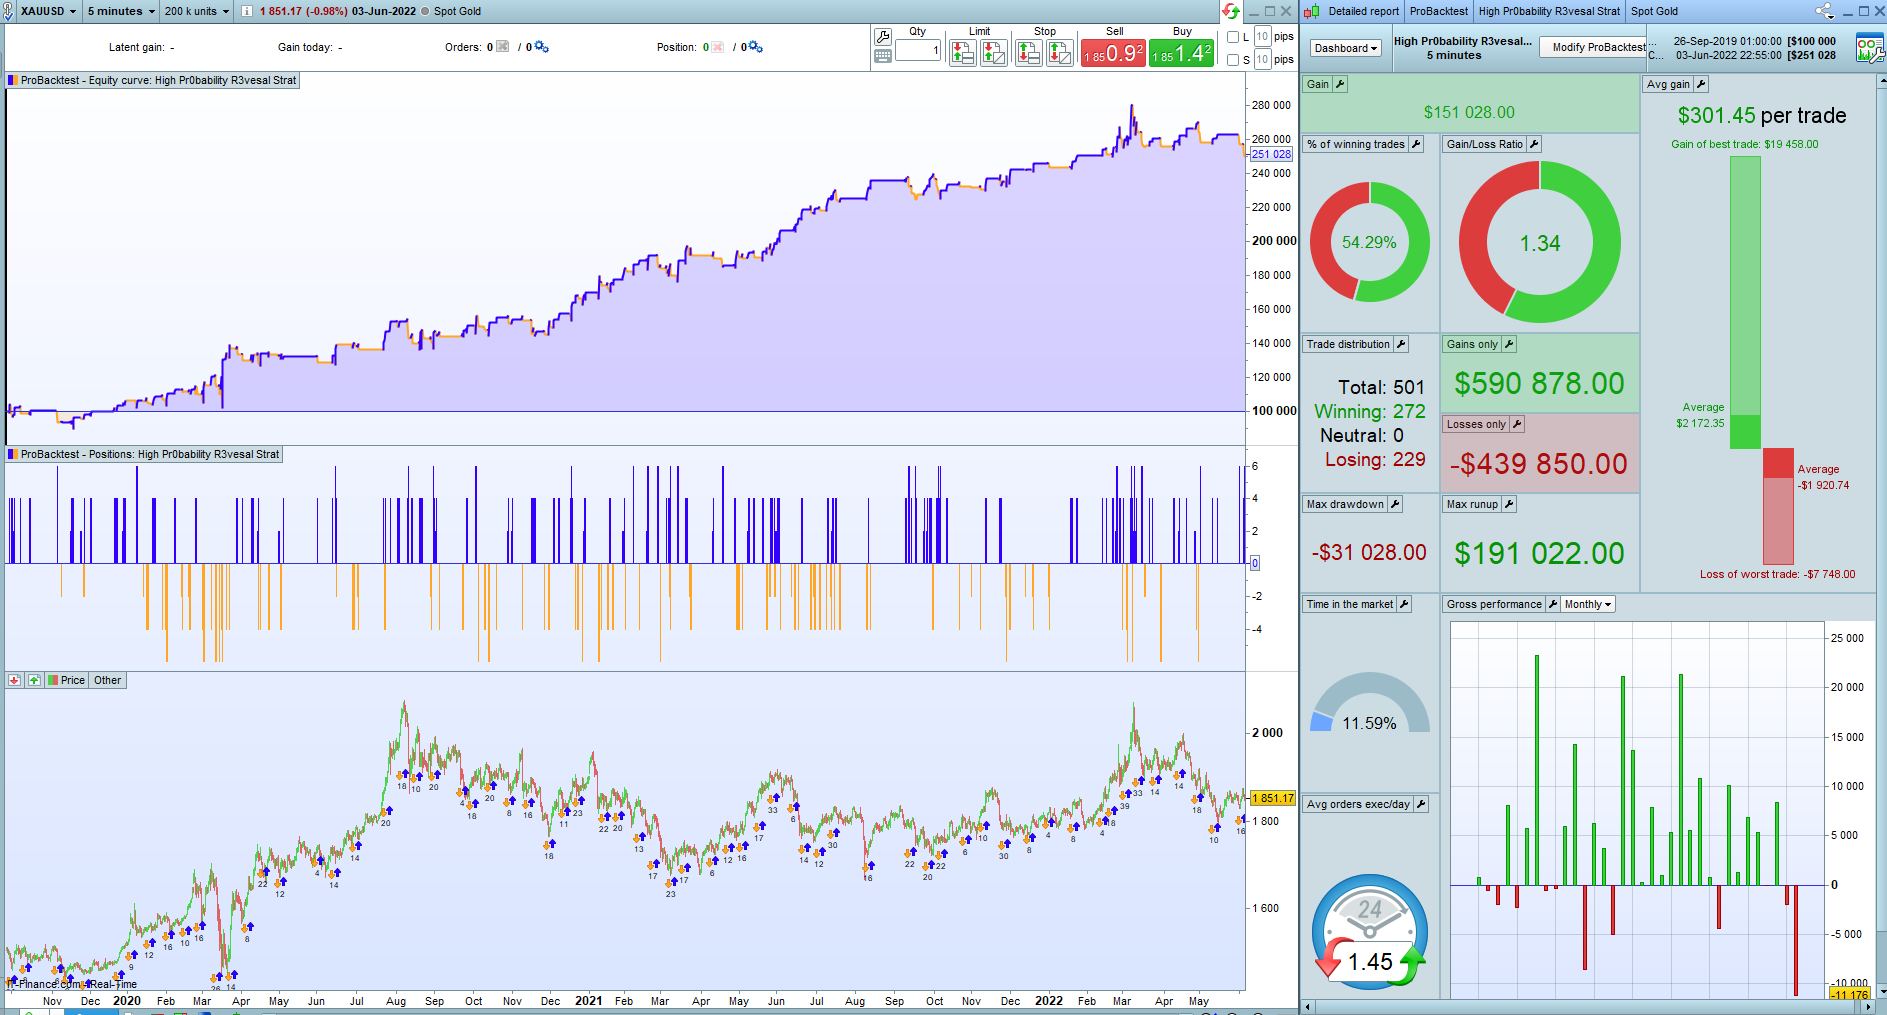This screenshot has height=1015, width=1887.
Task: Select the Other tab in the chart panel
Action: (x=108, y=680)
